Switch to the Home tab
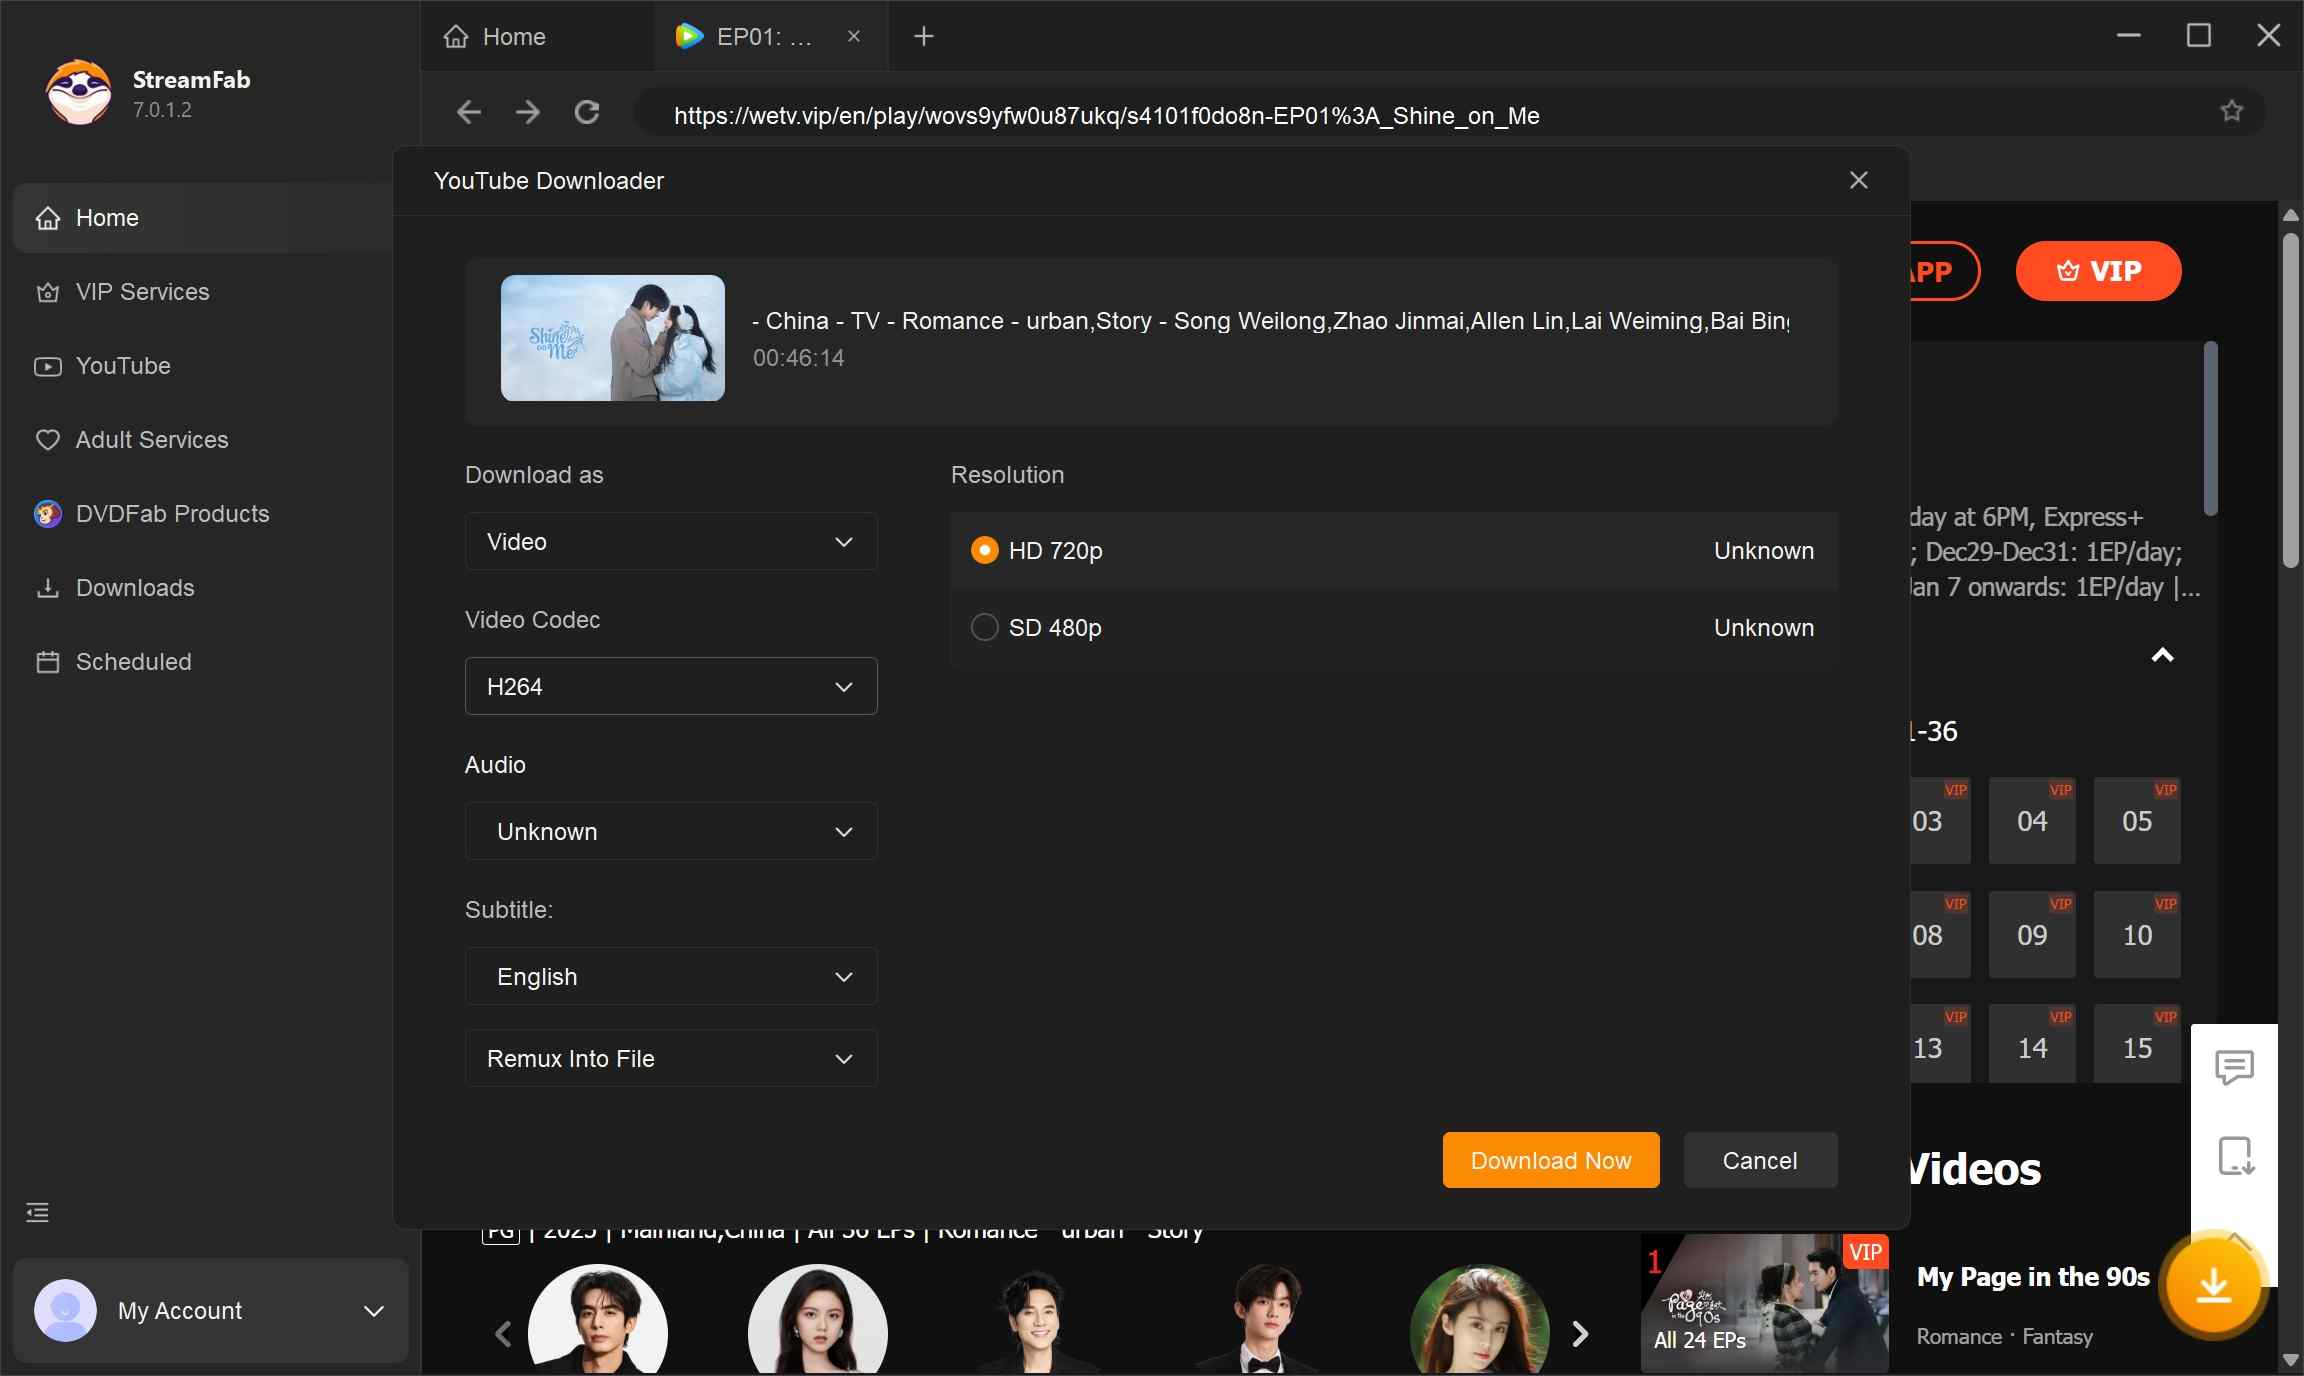The width and height of the screenshot is (2304, 1376). (x=513, y=37)
